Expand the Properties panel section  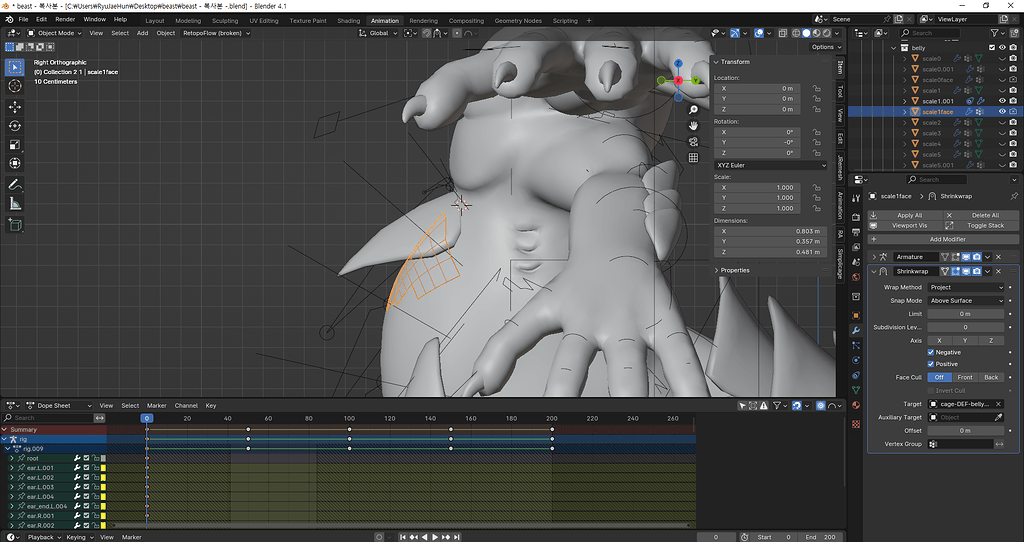733,270
